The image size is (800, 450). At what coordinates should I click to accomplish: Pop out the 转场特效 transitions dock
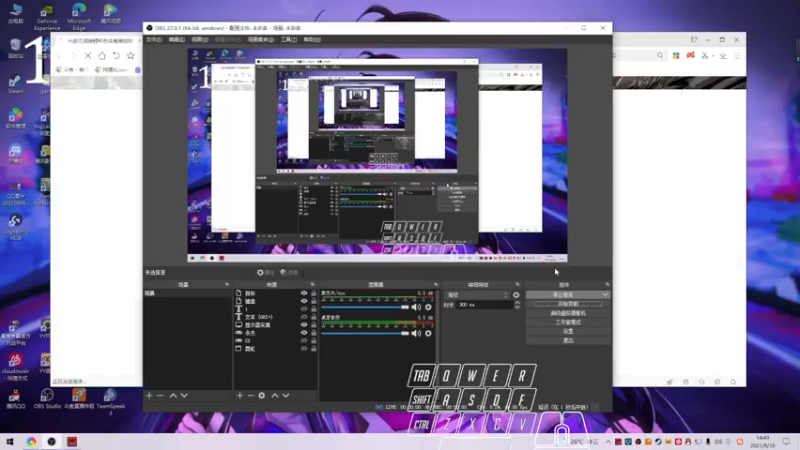[517, 284]
